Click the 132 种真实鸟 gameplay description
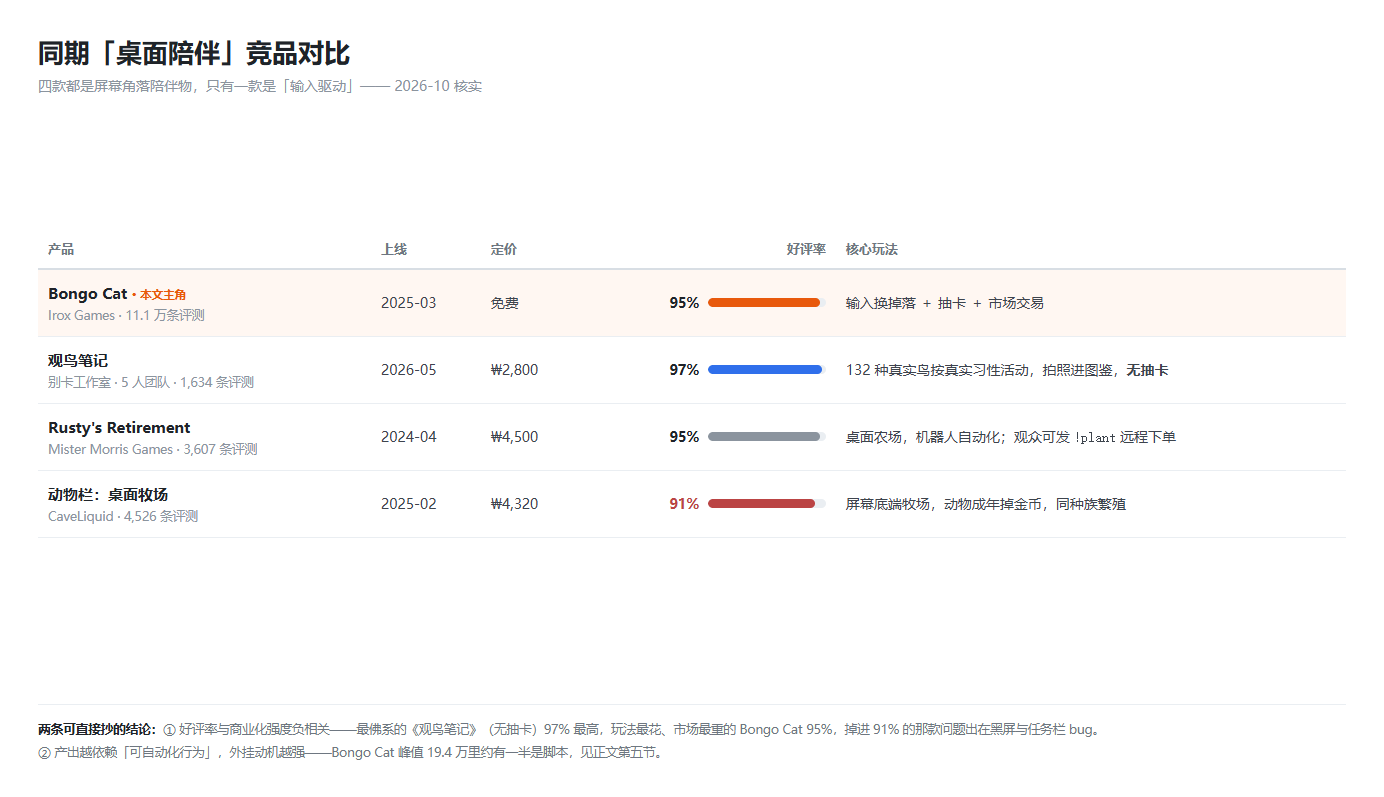This screenshot has height=797, width=1384. pyautogui.click(x=1007, y=370)
